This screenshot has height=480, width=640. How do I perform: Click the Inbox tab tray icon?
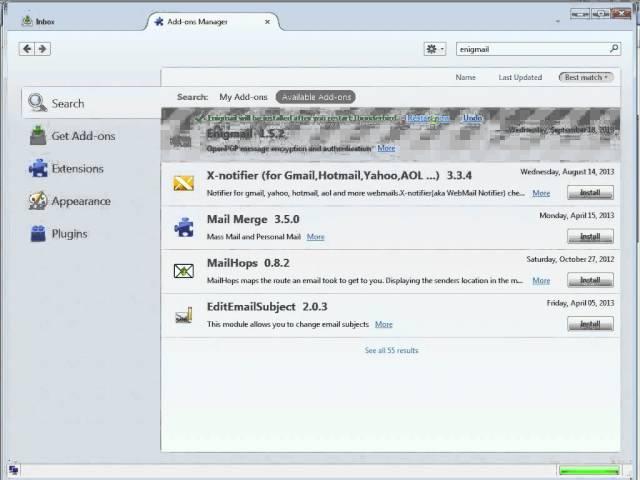27,21
